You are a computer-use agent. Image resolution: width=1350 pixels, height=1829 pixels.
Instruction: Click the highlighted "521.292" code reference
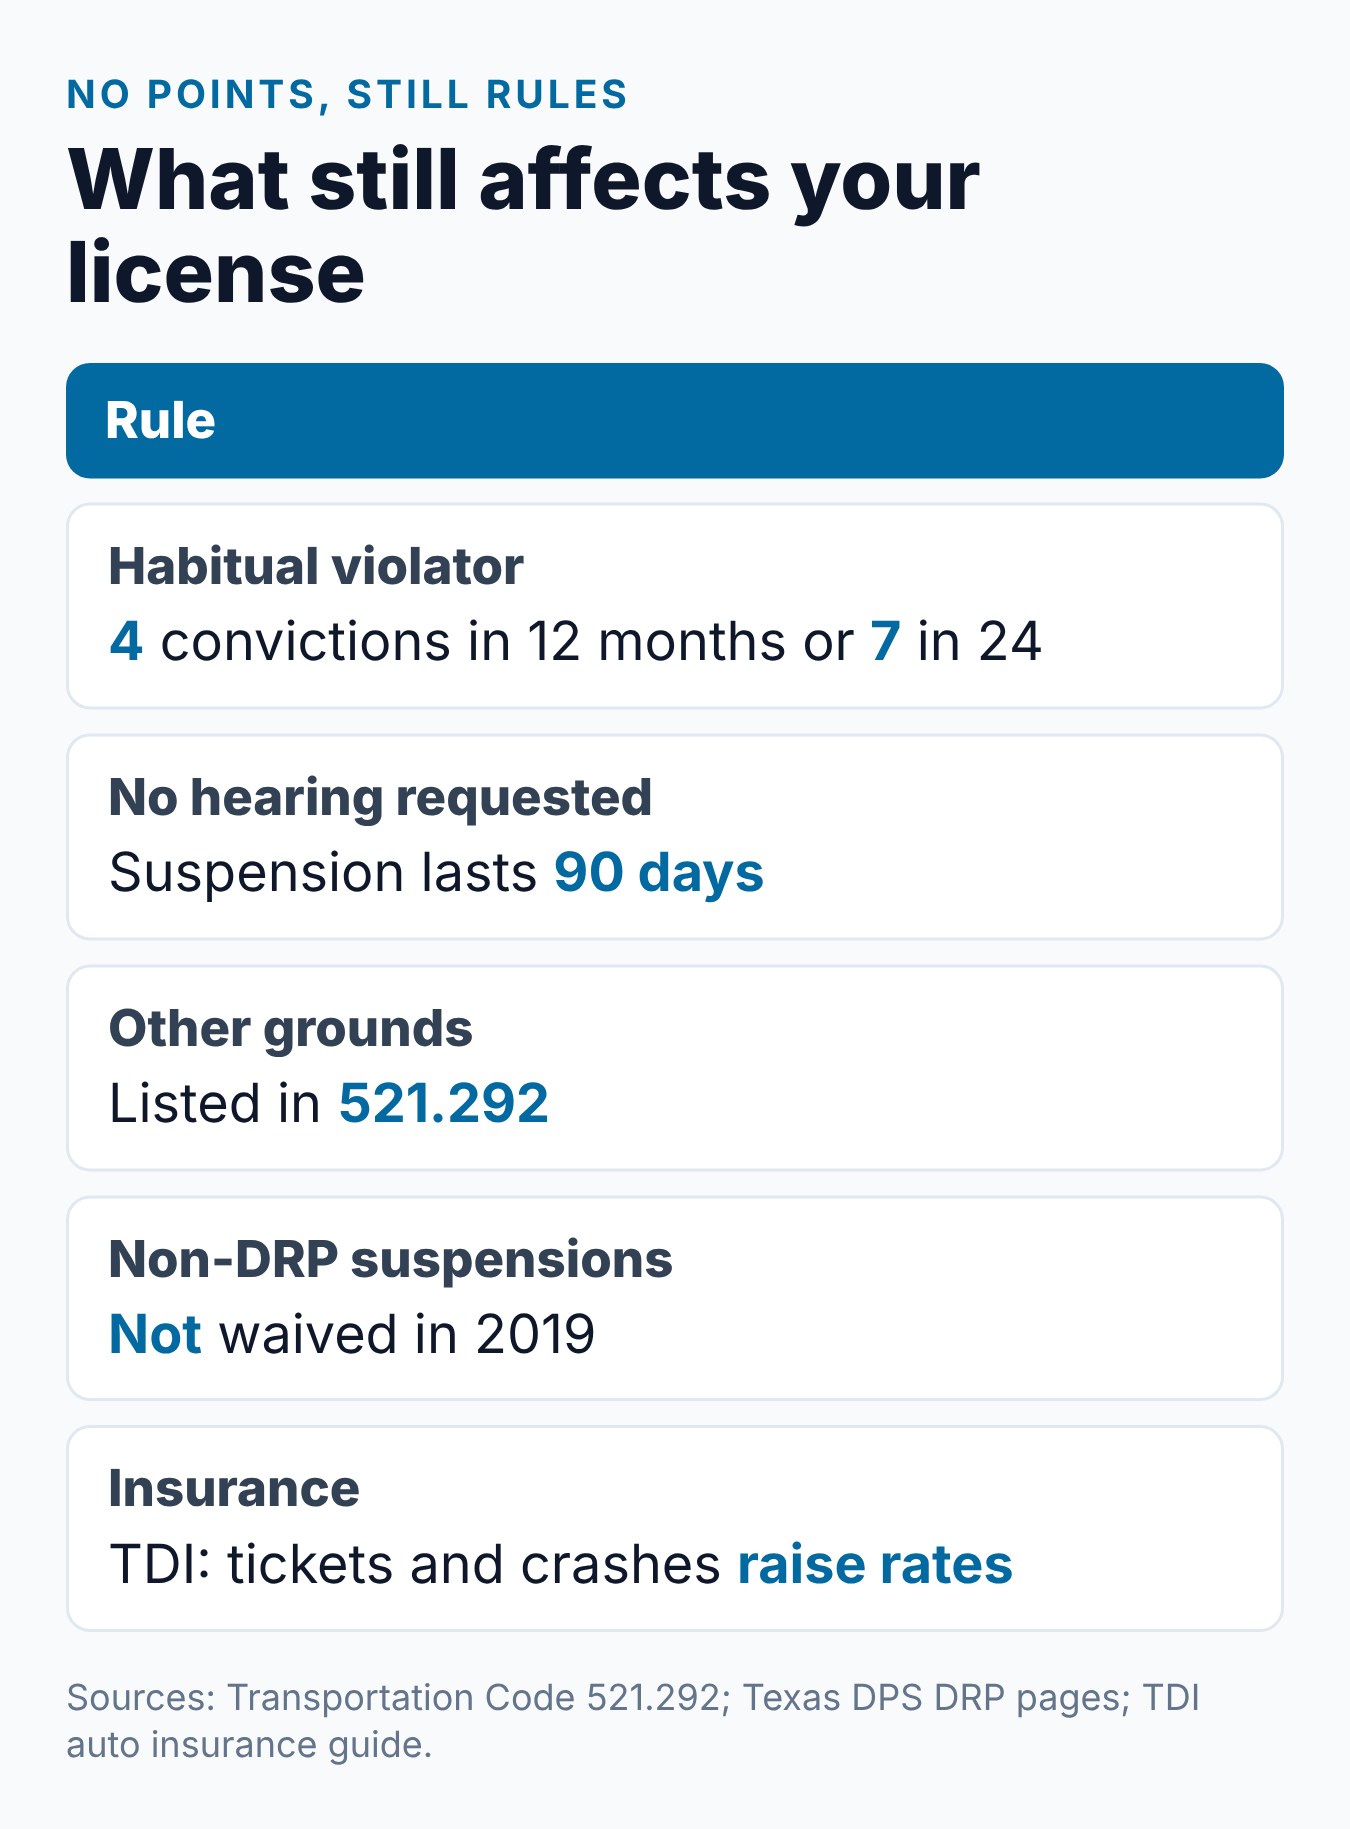tap(443, 1103)
